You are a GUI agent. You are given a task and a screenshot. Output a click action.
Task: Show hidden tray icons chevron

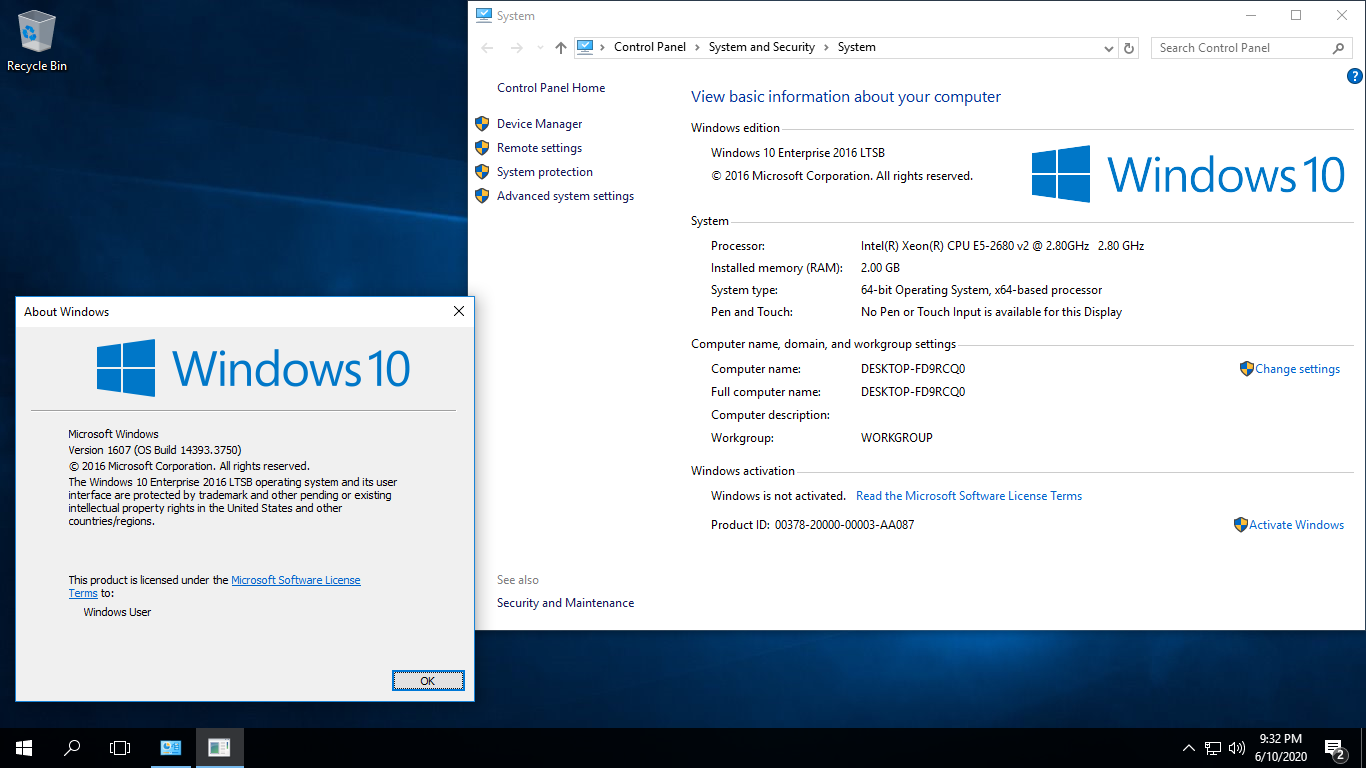(1188, 747)
